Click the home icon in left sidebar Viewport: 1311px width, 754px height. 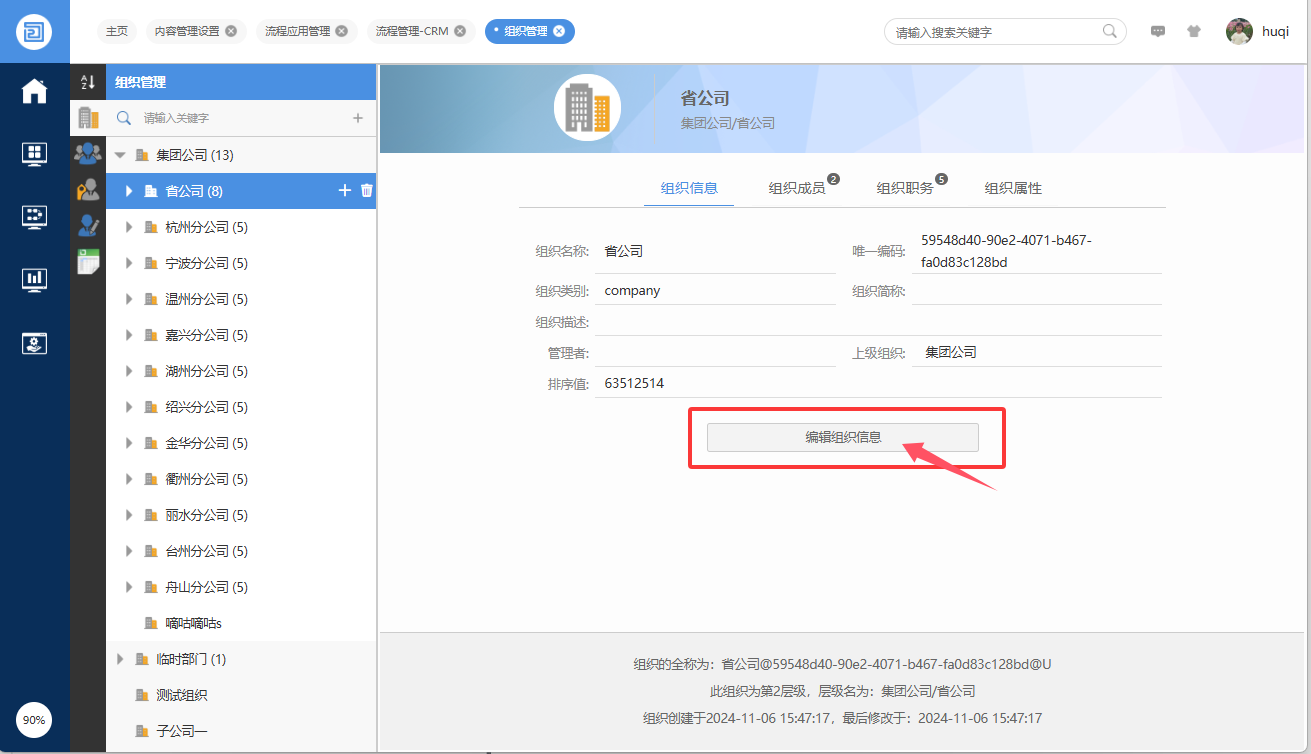[x=34, y=91]
